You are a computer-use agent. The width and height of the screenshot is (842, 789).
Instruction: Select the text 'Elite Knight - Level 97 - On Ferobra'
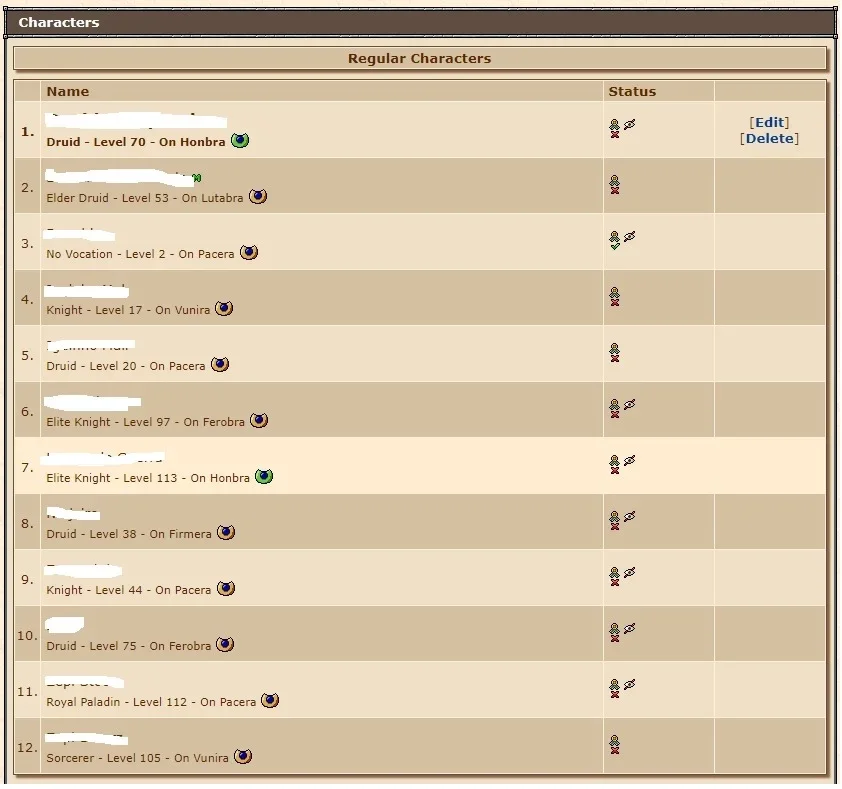(x=146, y=422)
